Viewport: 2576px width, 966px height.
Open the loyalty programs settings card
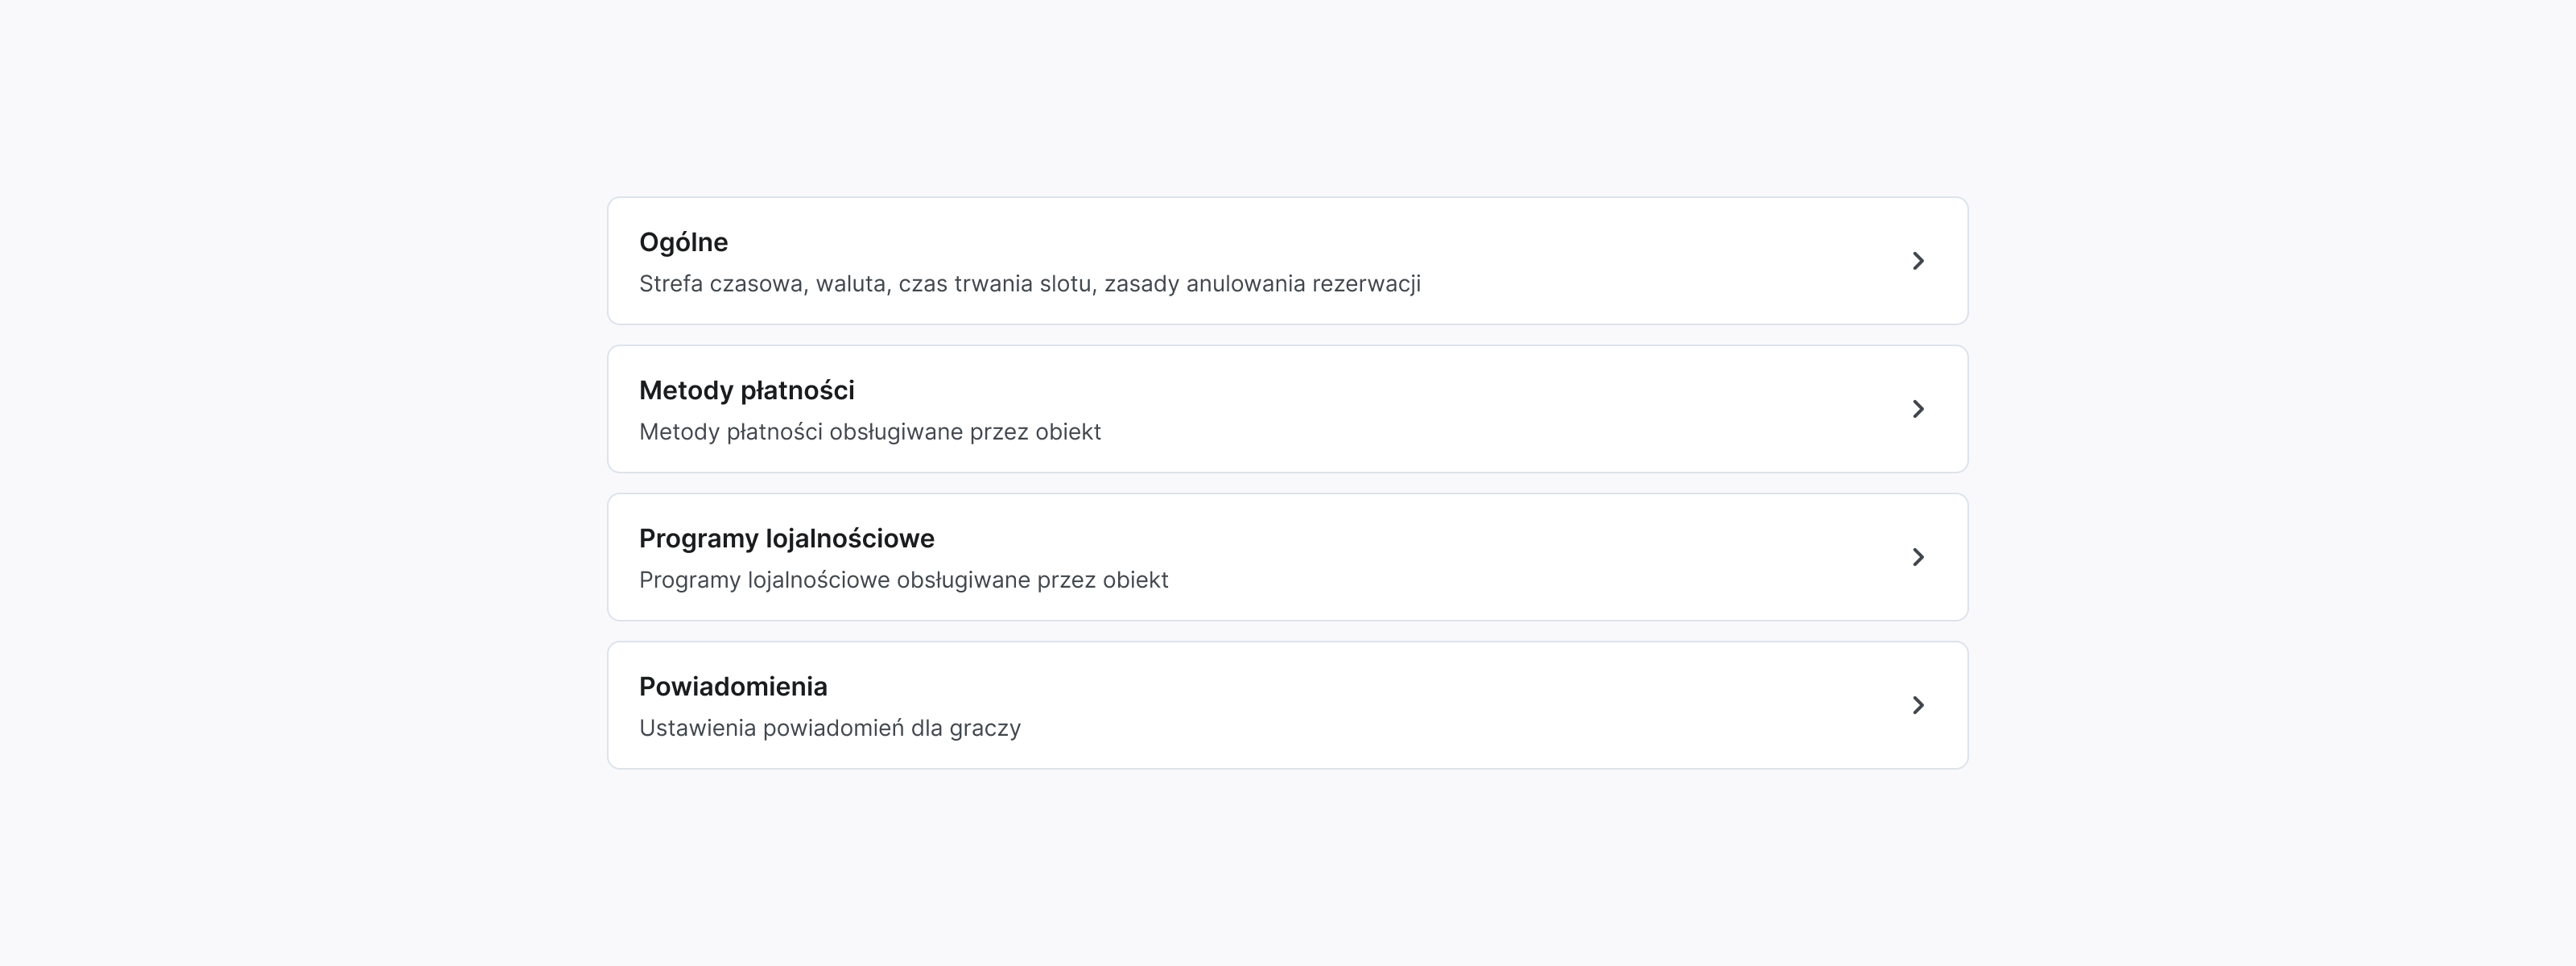[x=1287, y=557]
